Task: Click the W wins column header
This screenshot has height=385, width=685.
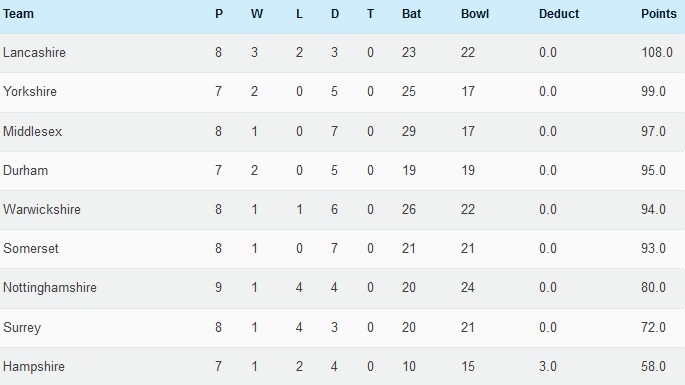Action: point(256,14)
